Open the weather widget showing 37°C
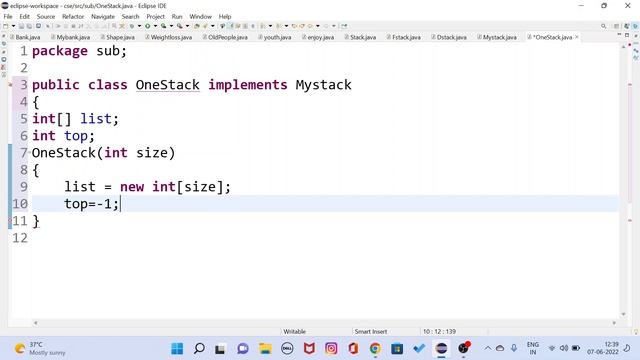The width and height of the screenshot is (640, 360). (40, 349)
